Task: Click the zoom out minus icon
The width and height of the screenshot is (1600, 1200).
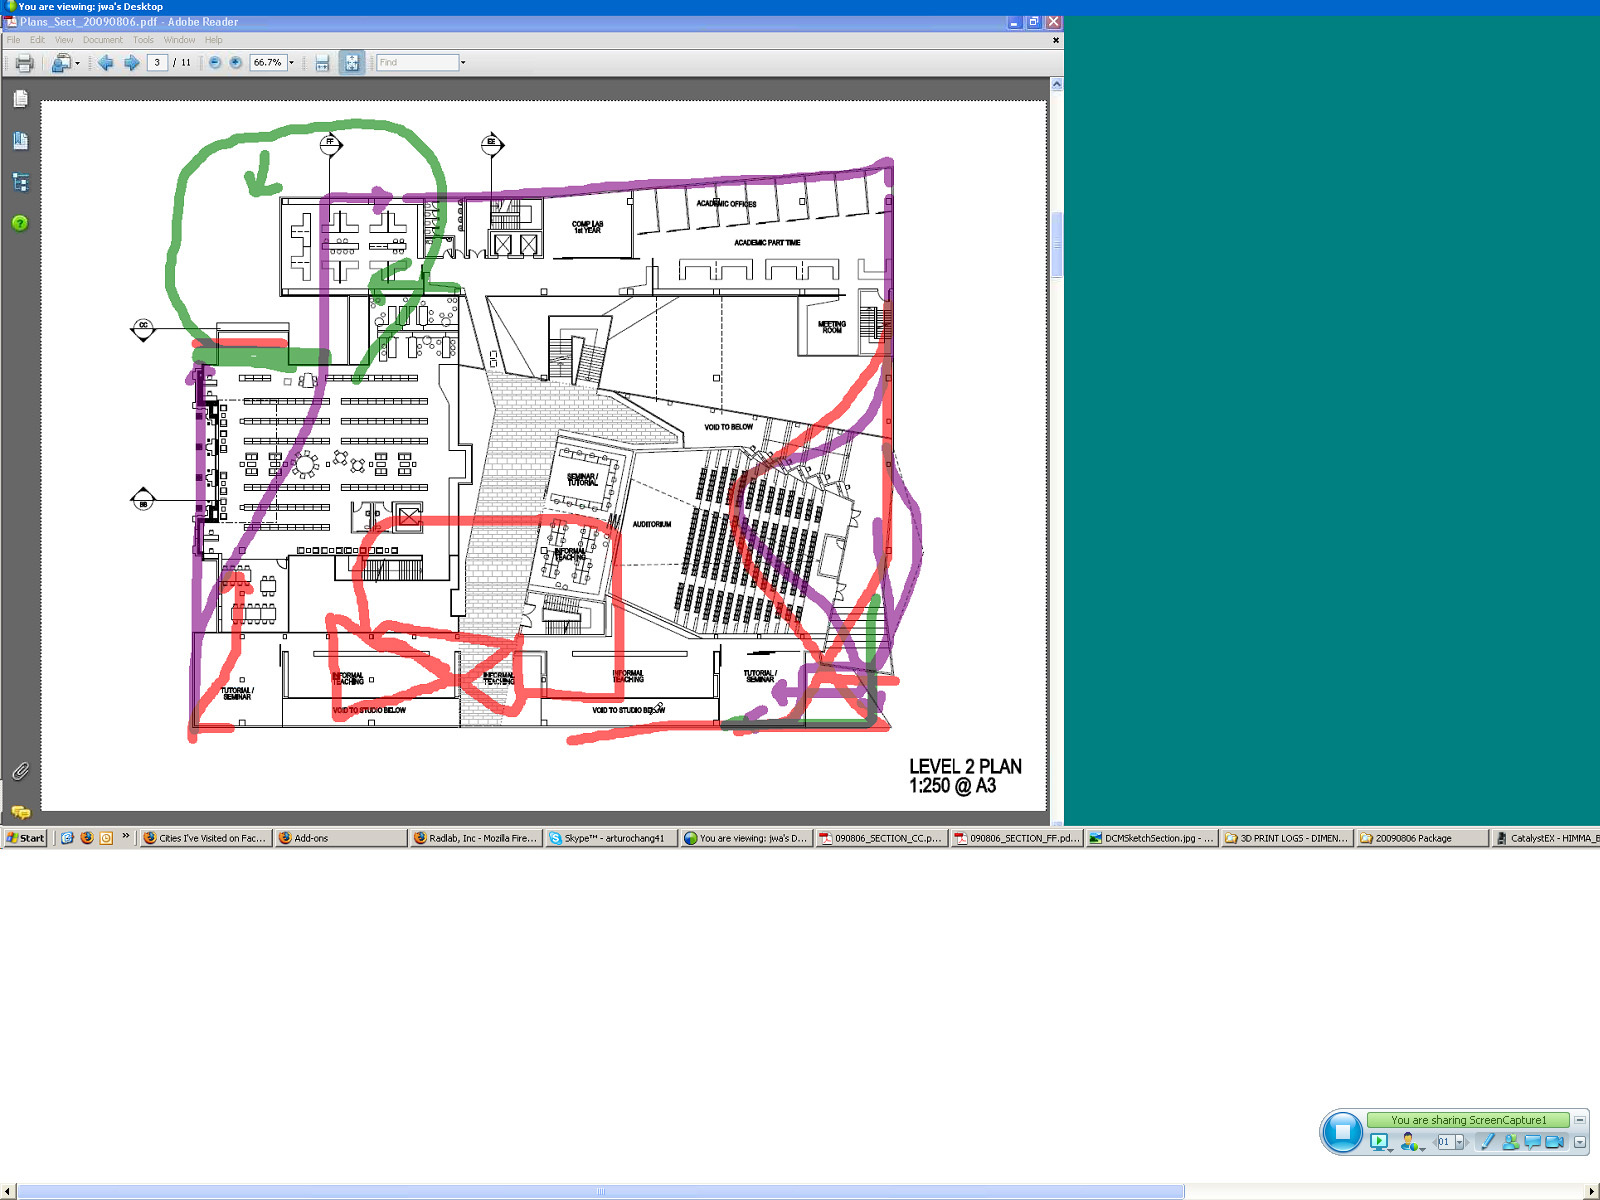Action: click(x=215, y=62)
